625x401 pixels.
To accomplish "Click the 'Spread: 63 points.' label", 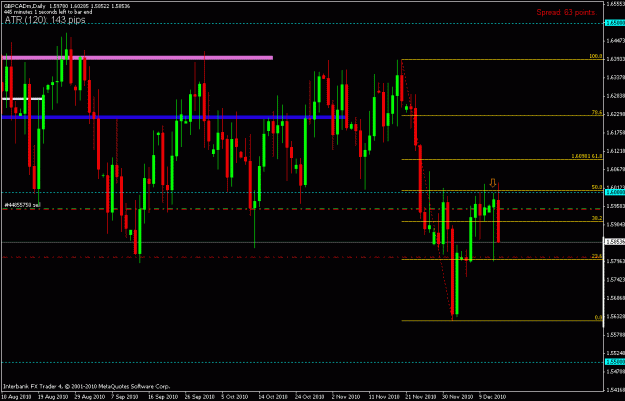I will tap(566, 12).
